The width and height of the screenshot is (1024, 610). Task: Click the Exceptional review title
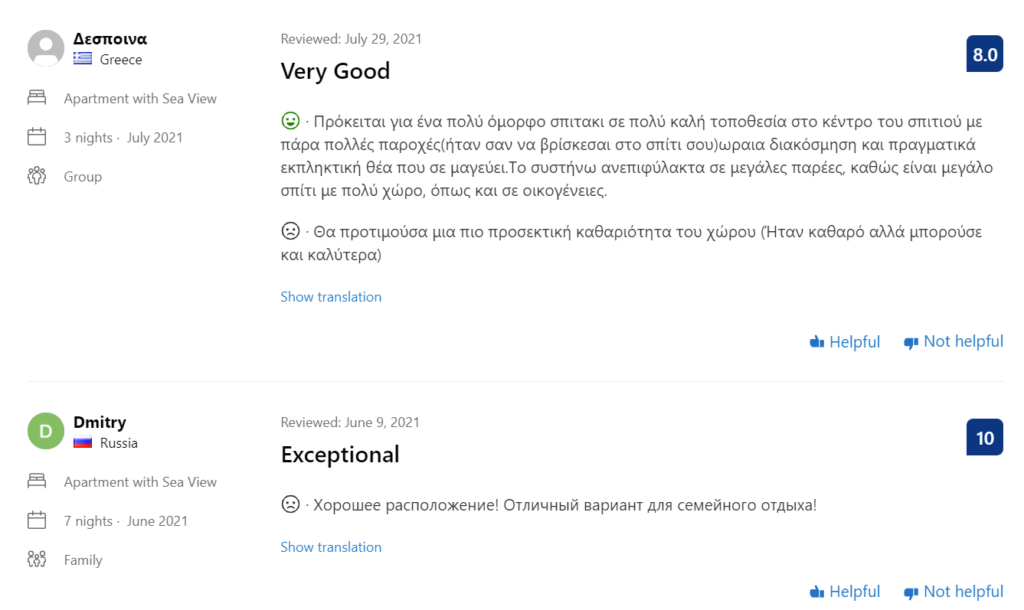340,454
